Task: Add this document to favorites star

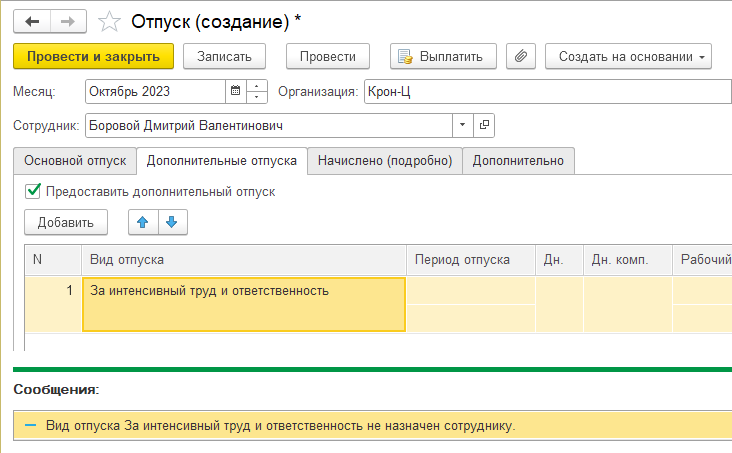Action: click(x=112, y=20)
